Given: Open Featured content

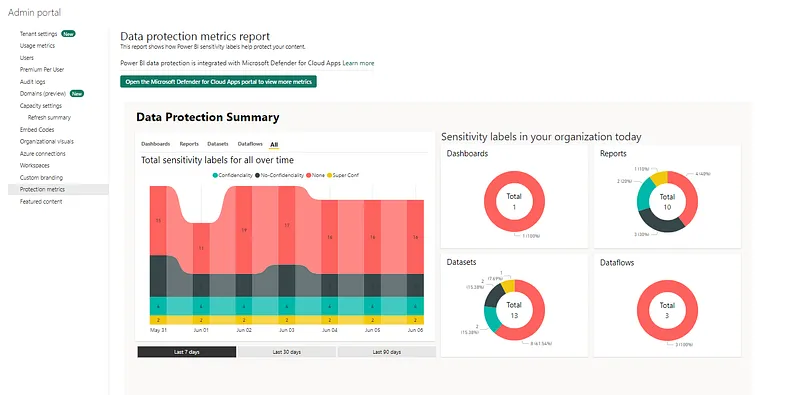Looking at the screenshot, I should [x=41, y=202].
